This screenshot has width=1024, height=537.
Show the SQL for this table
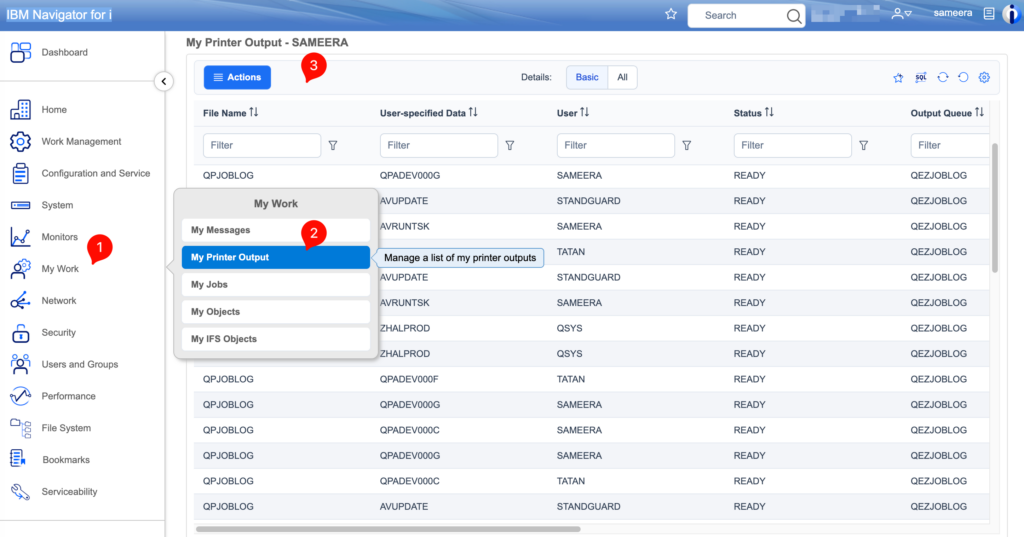921,78
